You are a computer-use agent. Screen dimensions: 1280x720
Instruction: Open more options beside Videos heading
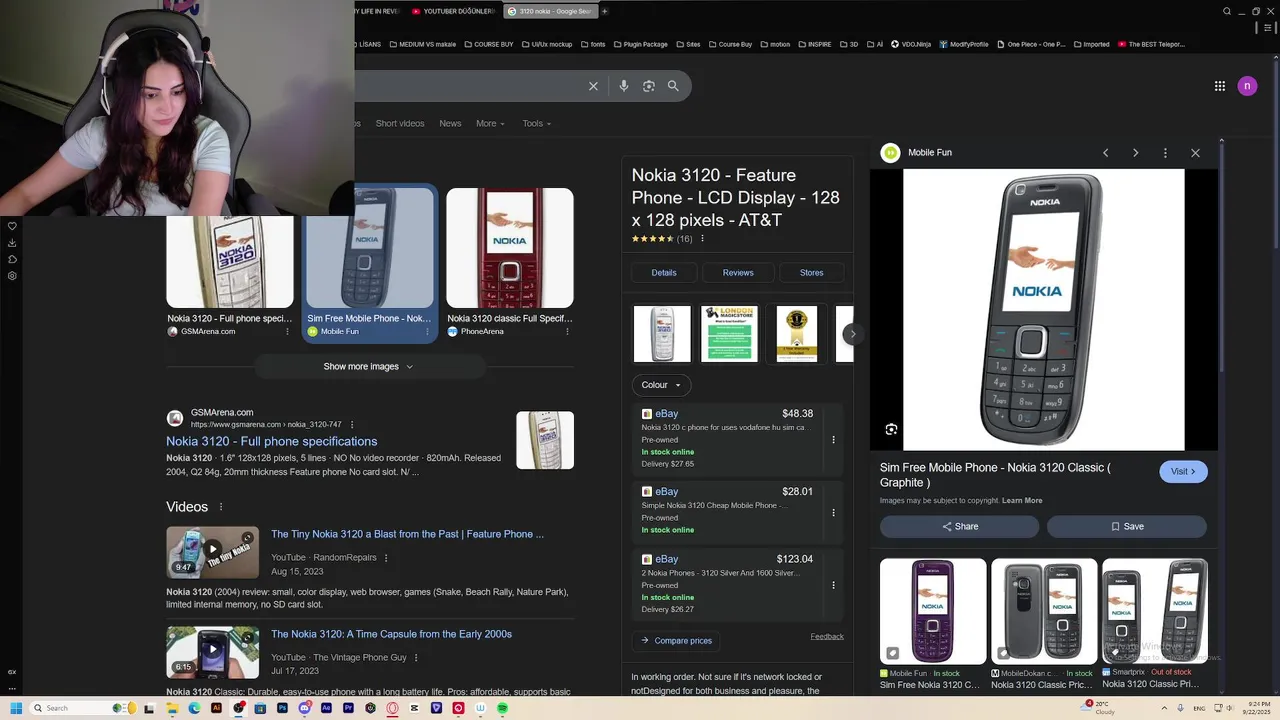point(221,507)
